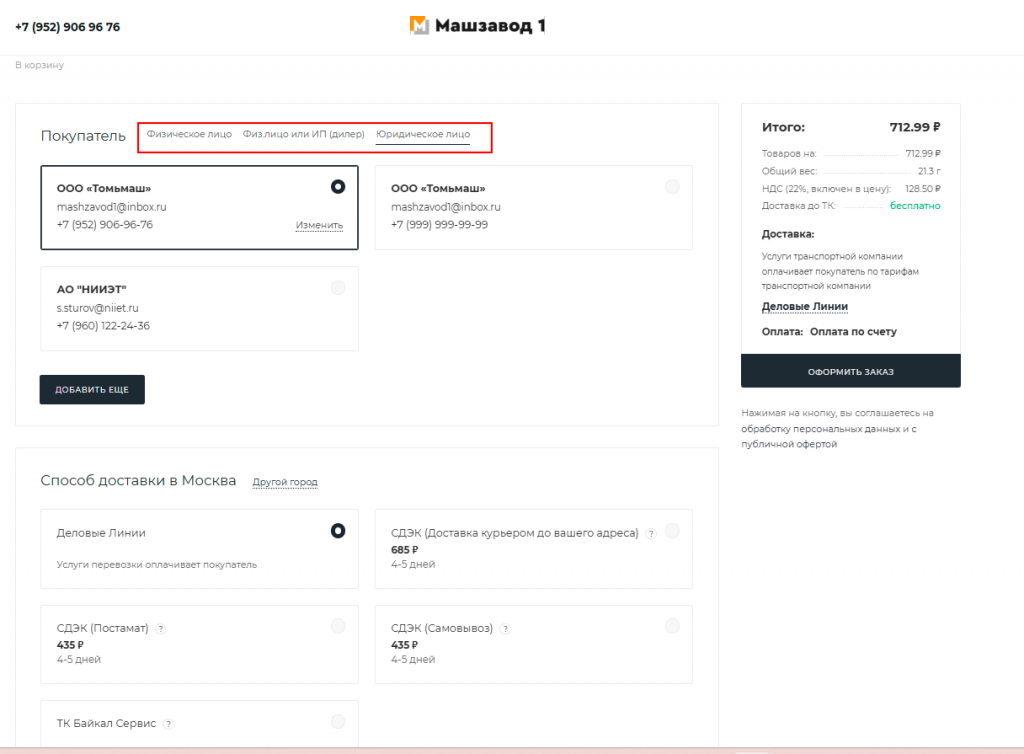The image size is (1024, 754).
Task: Pick СДЭК (Постамат) delivery radio button
Action: pyautogui.click(x=338, y=626)
